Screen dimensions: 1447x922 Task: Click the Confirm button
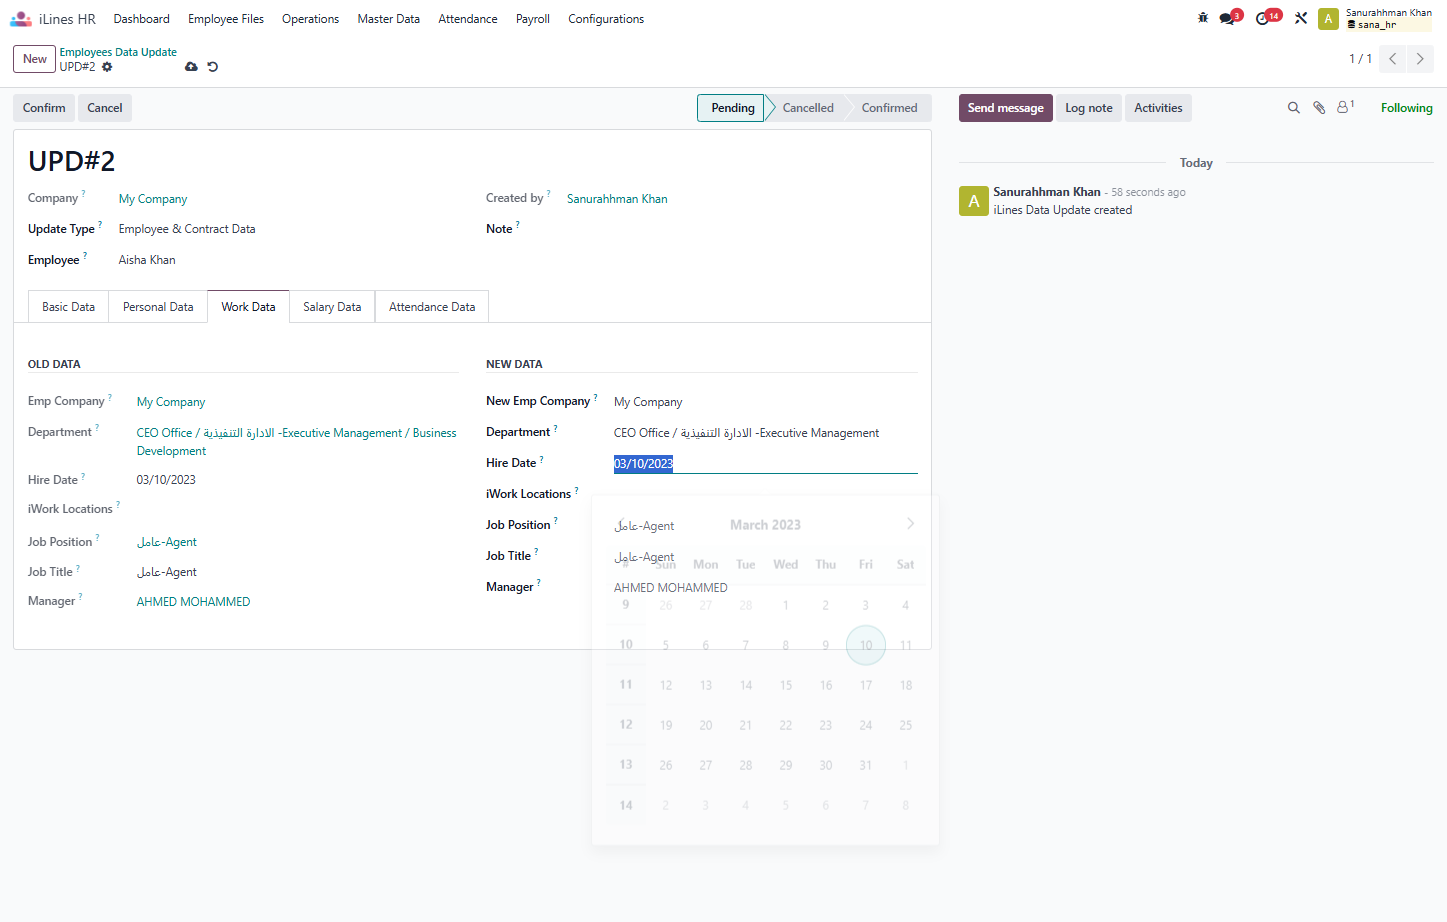[44, 108]
